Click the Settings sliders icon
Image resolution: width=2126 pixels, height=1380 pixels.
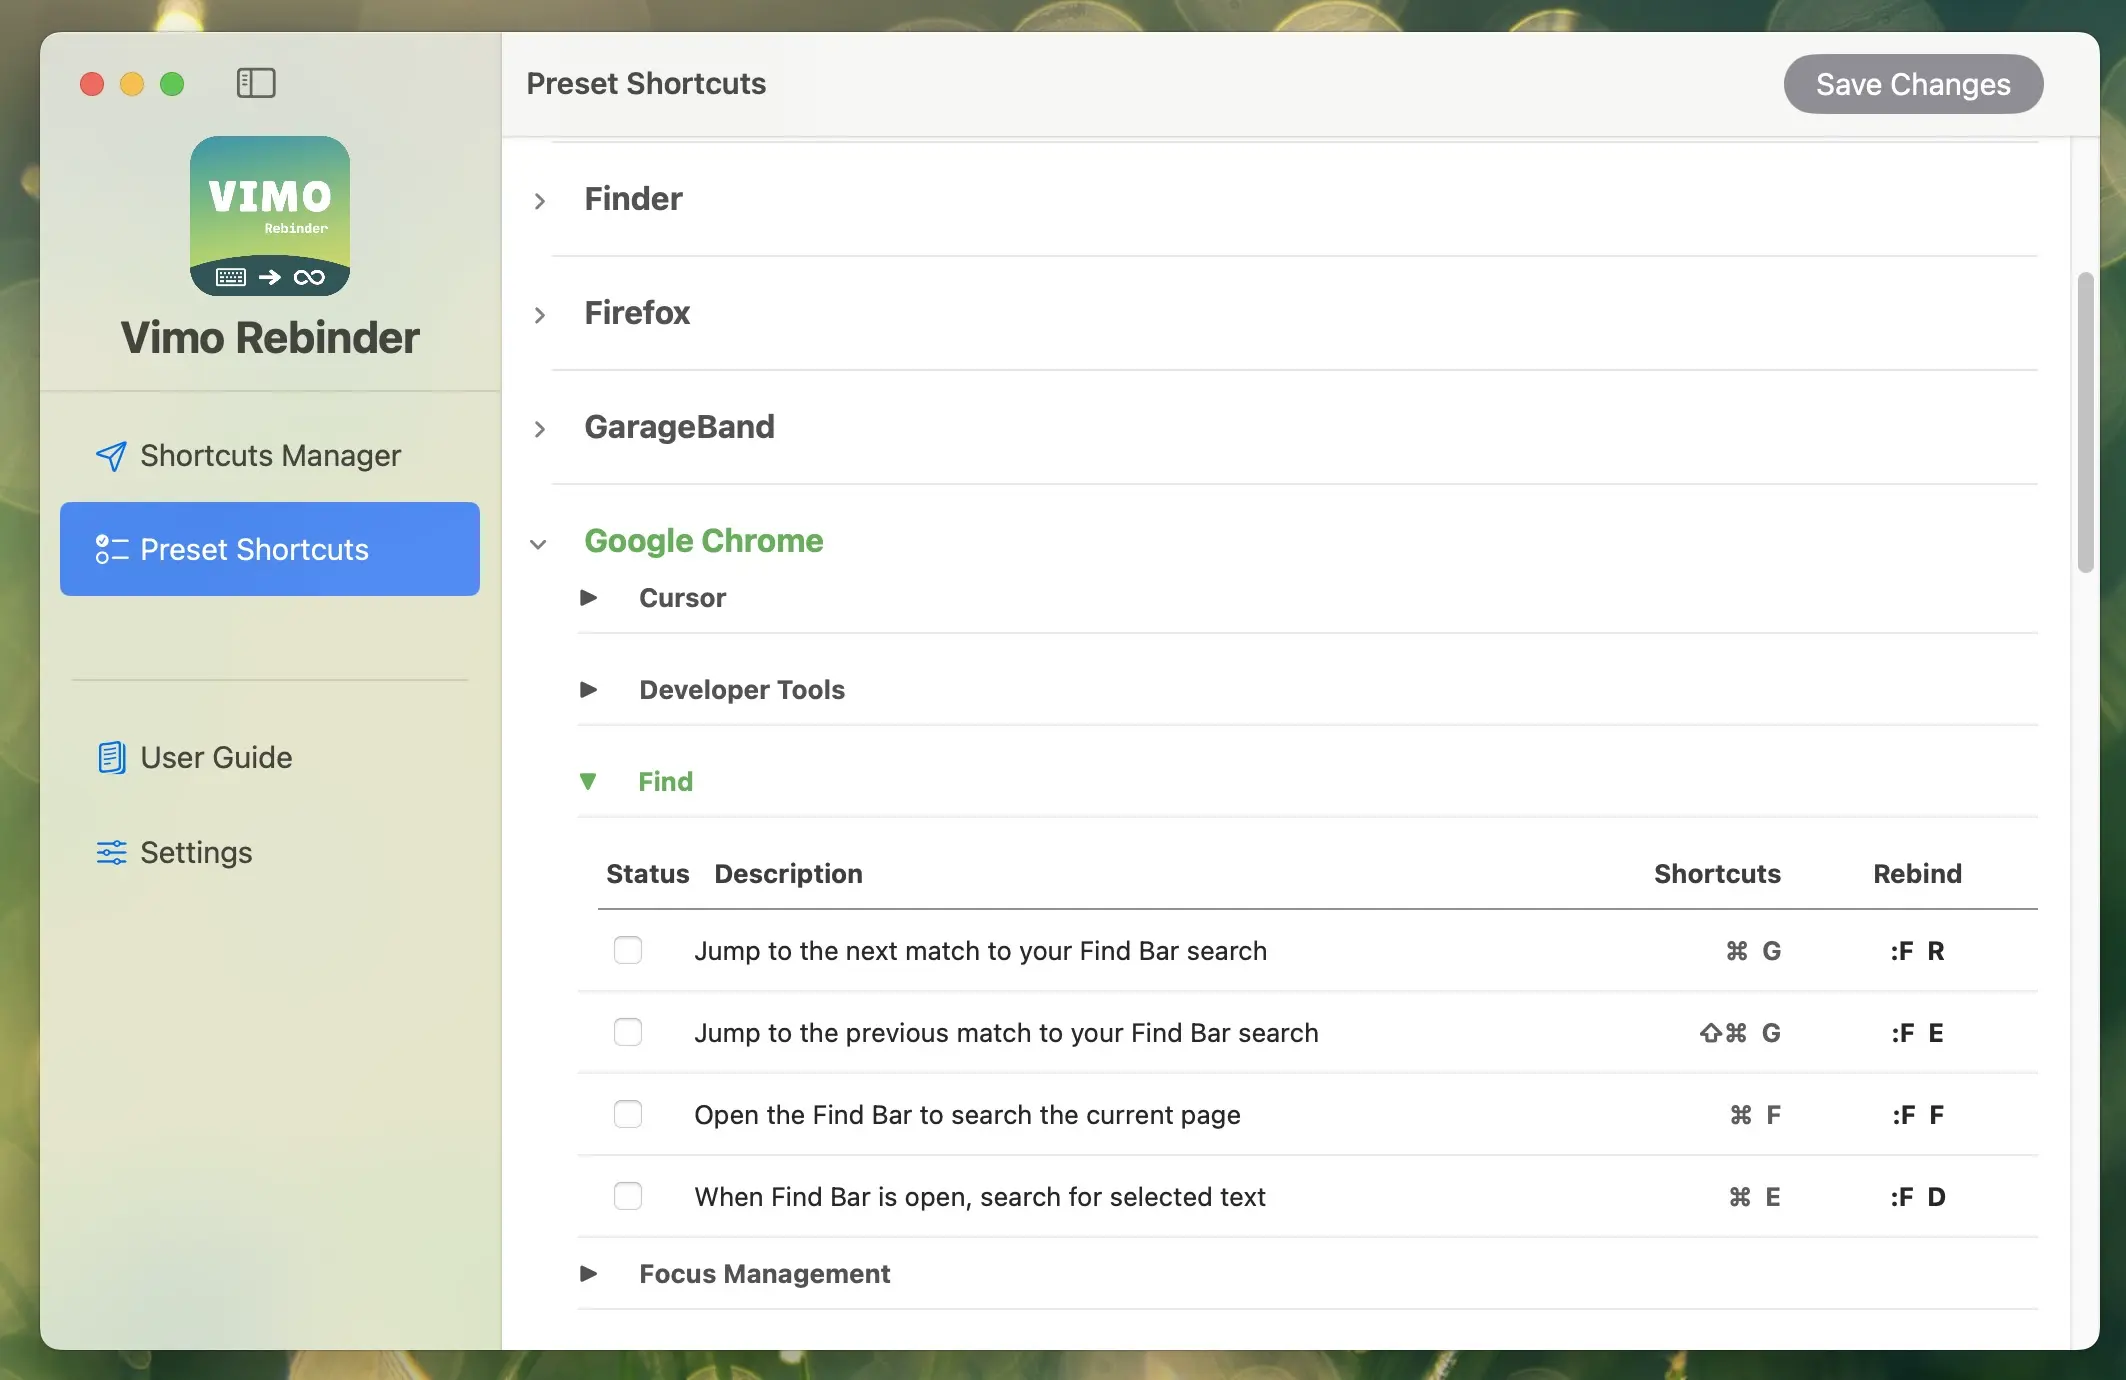(x=111, y=852)
